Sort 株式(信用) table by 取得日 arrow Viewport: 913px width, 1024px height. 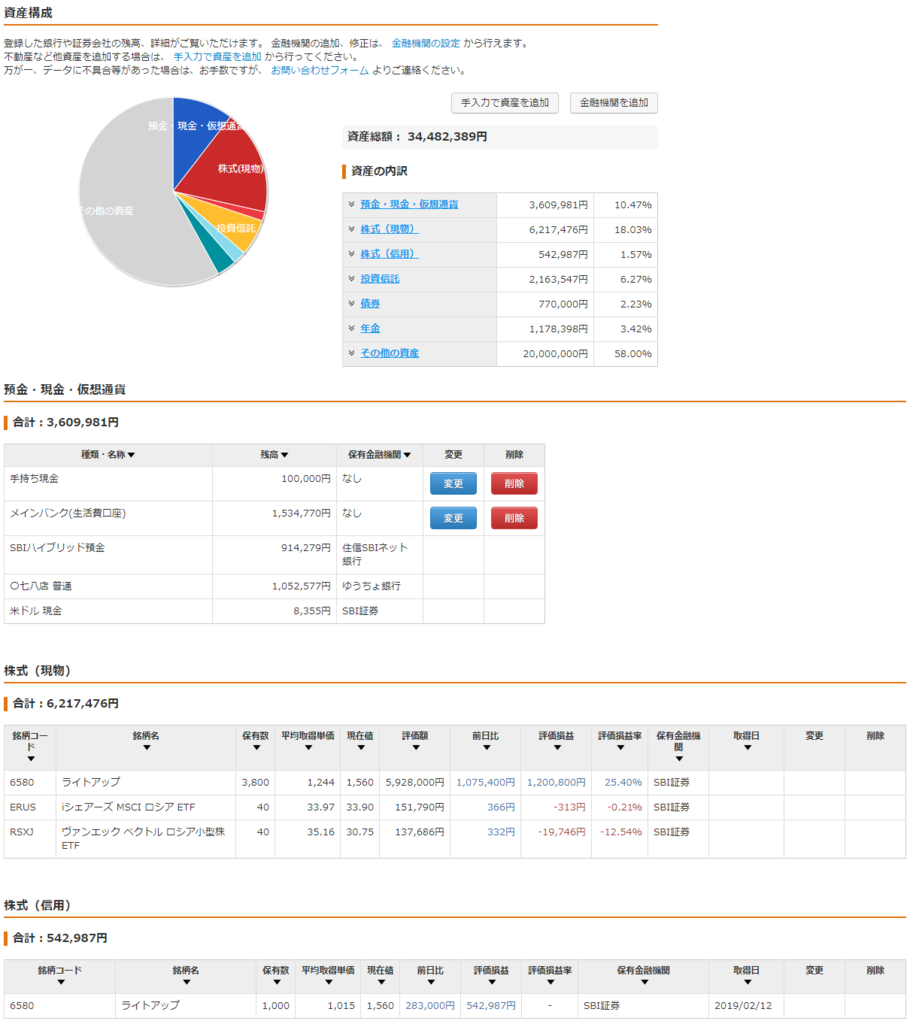coord(747,982)
